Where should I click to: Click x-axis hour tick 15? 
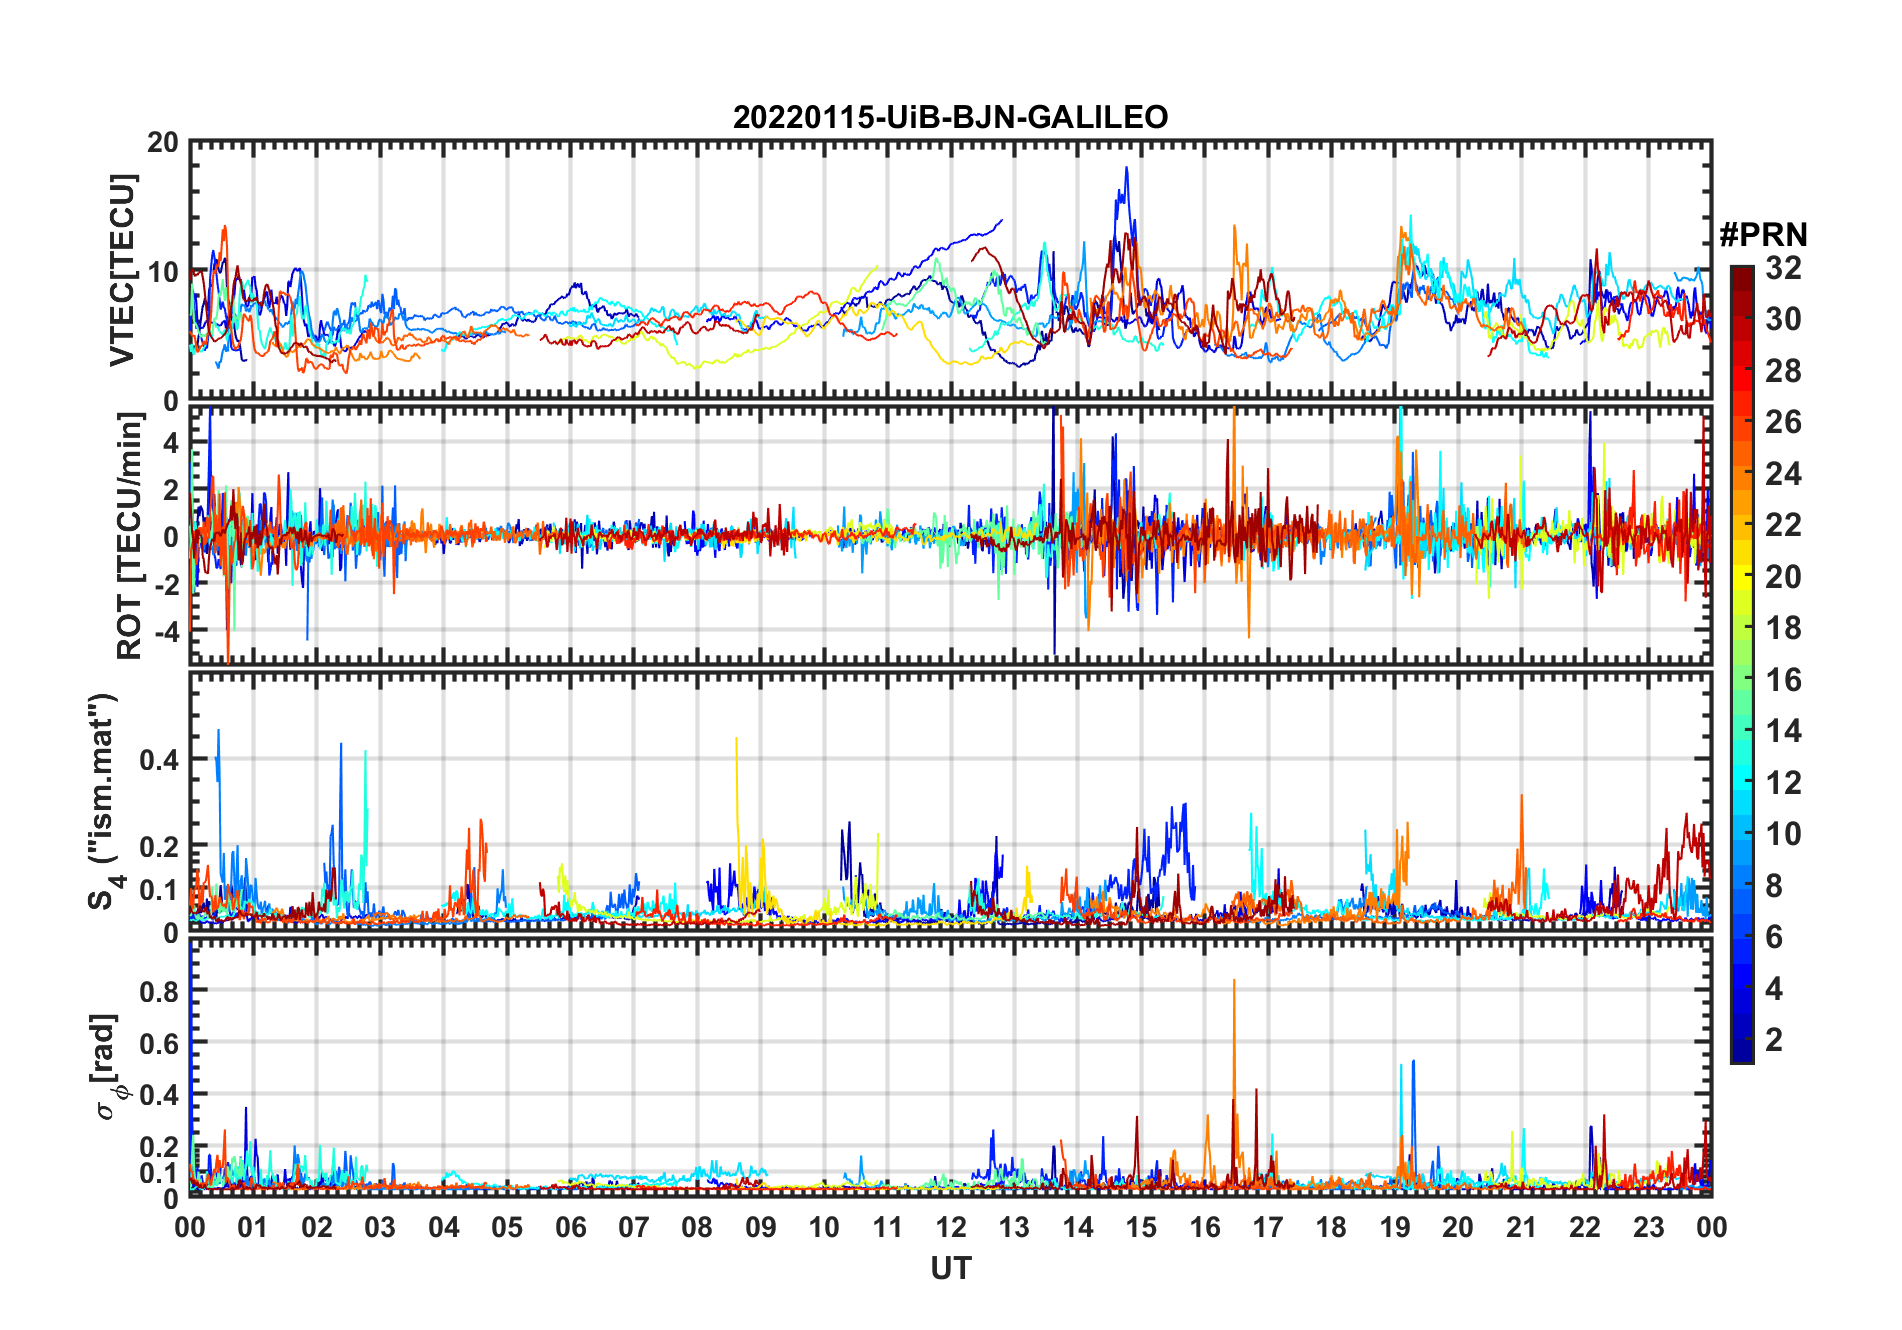[1141, 1227]
